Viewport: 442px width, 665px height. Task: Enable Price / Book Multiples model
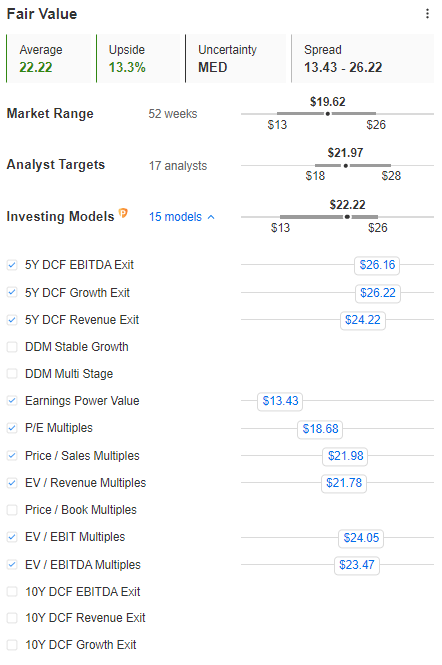pyautogui.click(x=12, y=510)
